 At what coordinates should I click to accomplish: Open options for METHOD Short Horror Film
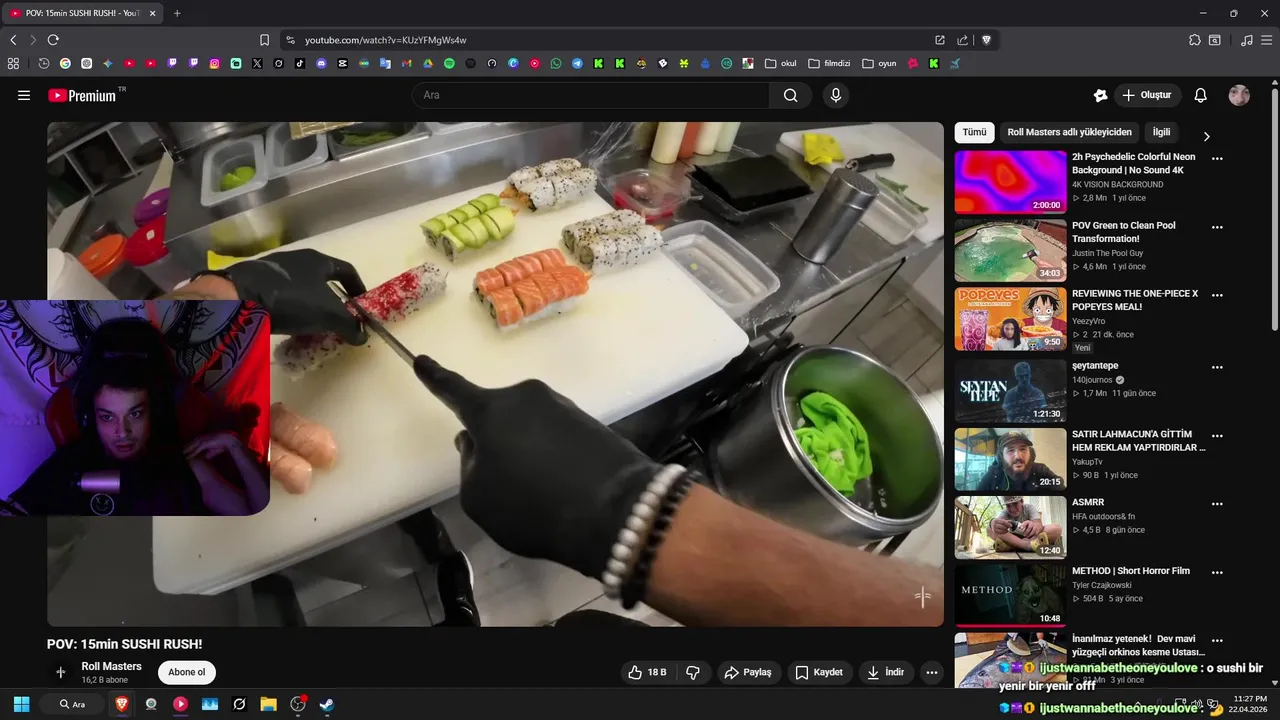tap(1217, 572)
